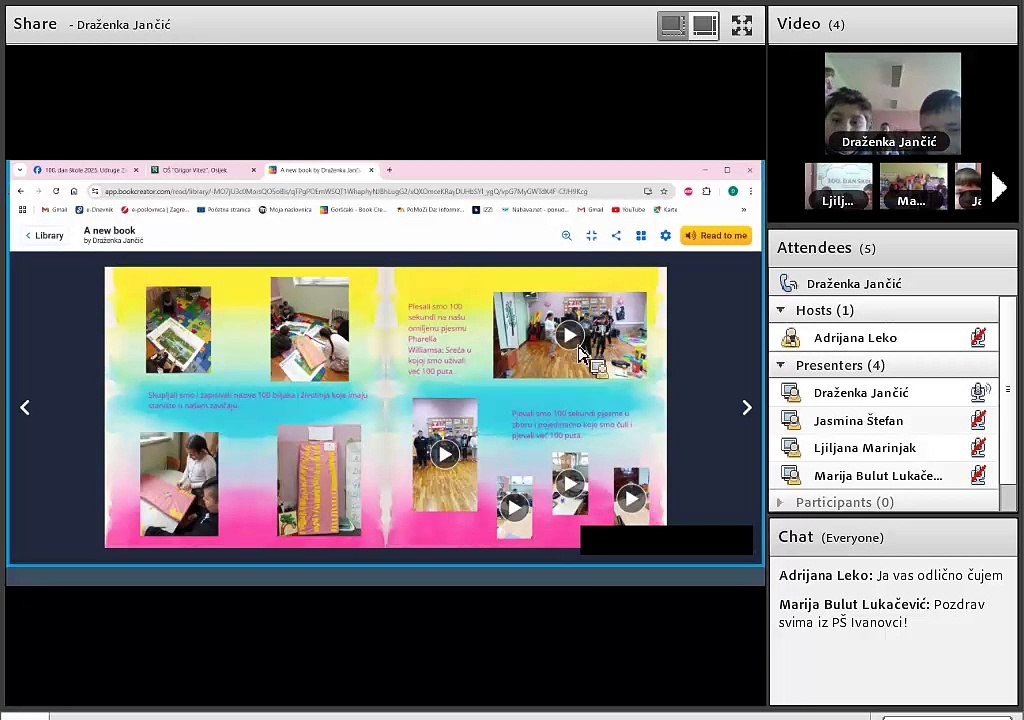The width and height of the screenshot is (1024, 720).
Task: Play the large video of children dancing
Action: click(569, 335)
